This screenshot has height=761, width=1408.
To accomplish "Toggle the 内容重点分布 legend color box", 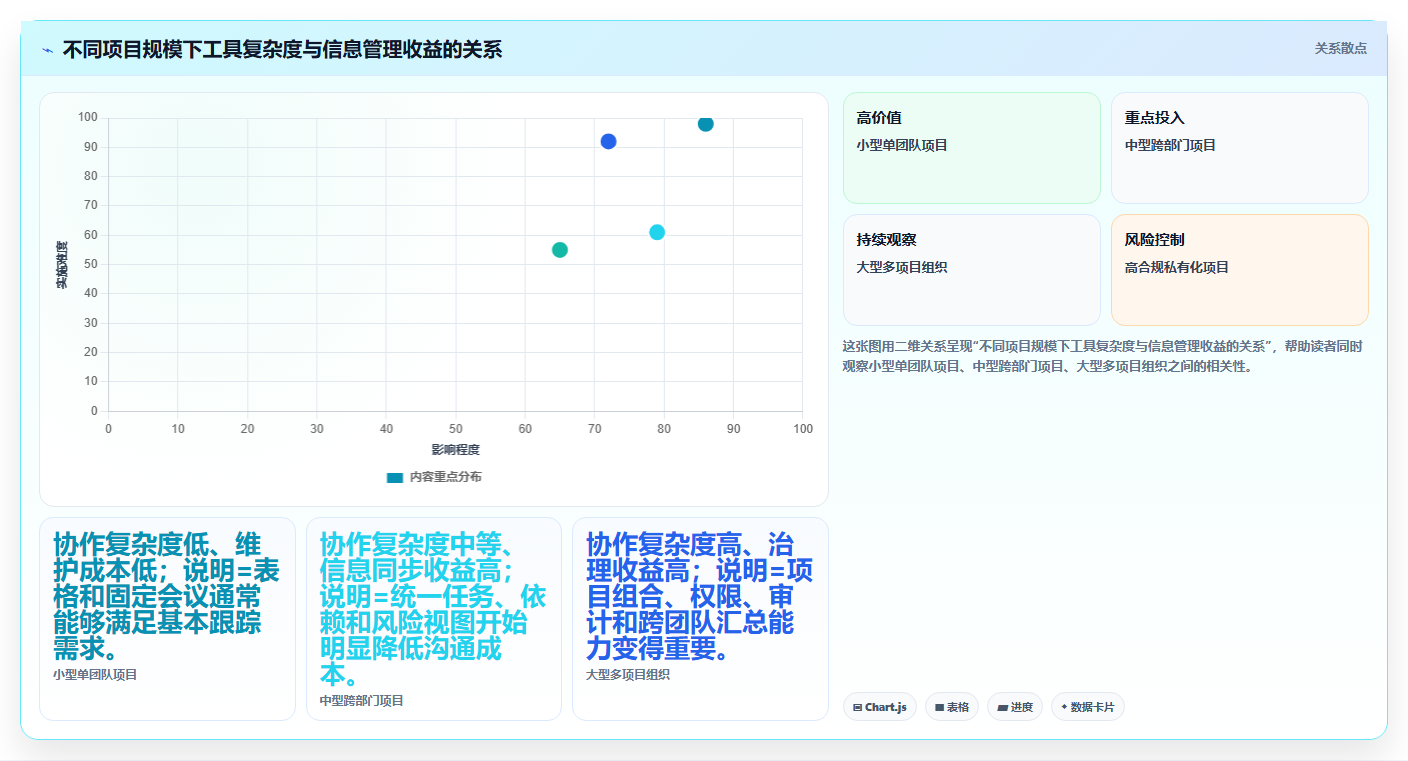I will click(394, 477).
